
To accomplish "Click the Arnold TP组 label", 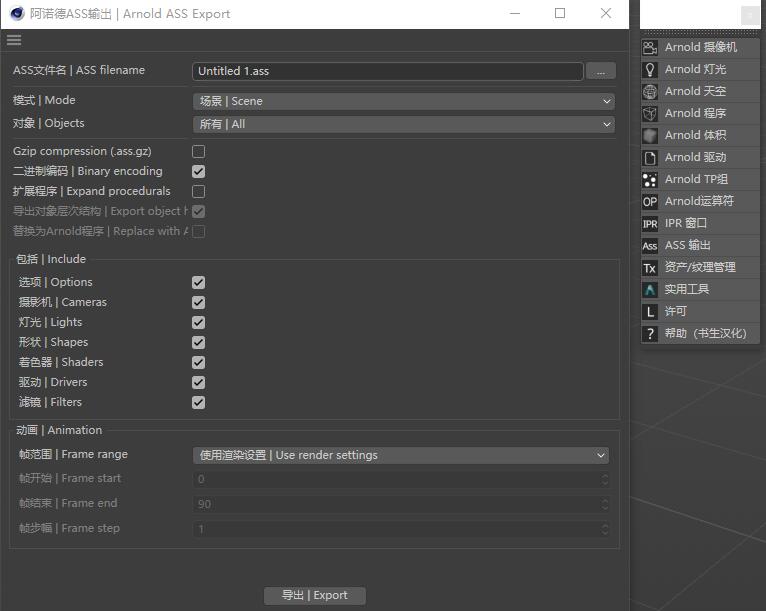I will point(696,179).
